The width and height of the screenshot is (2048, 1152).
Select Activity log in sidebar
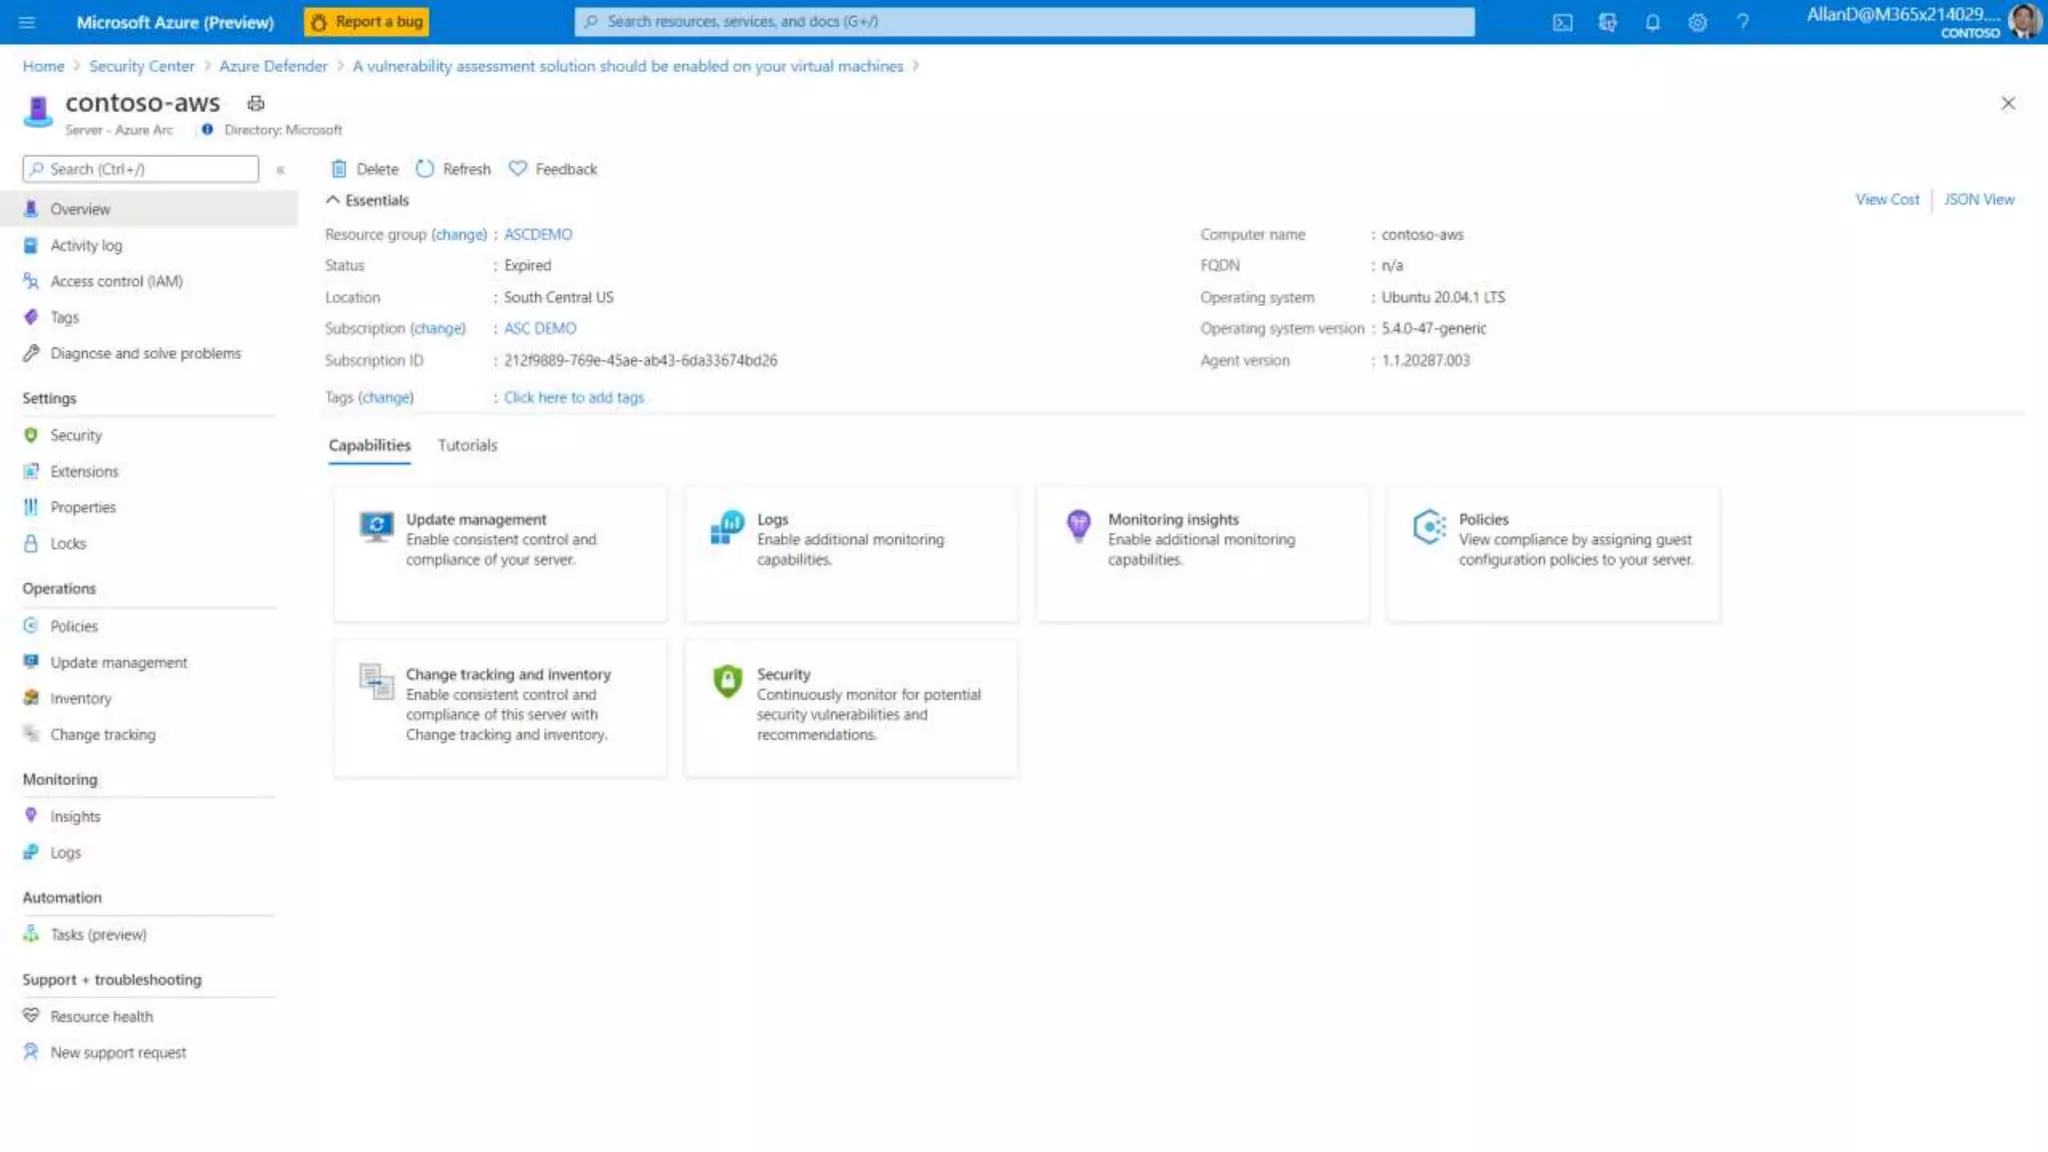86,245
